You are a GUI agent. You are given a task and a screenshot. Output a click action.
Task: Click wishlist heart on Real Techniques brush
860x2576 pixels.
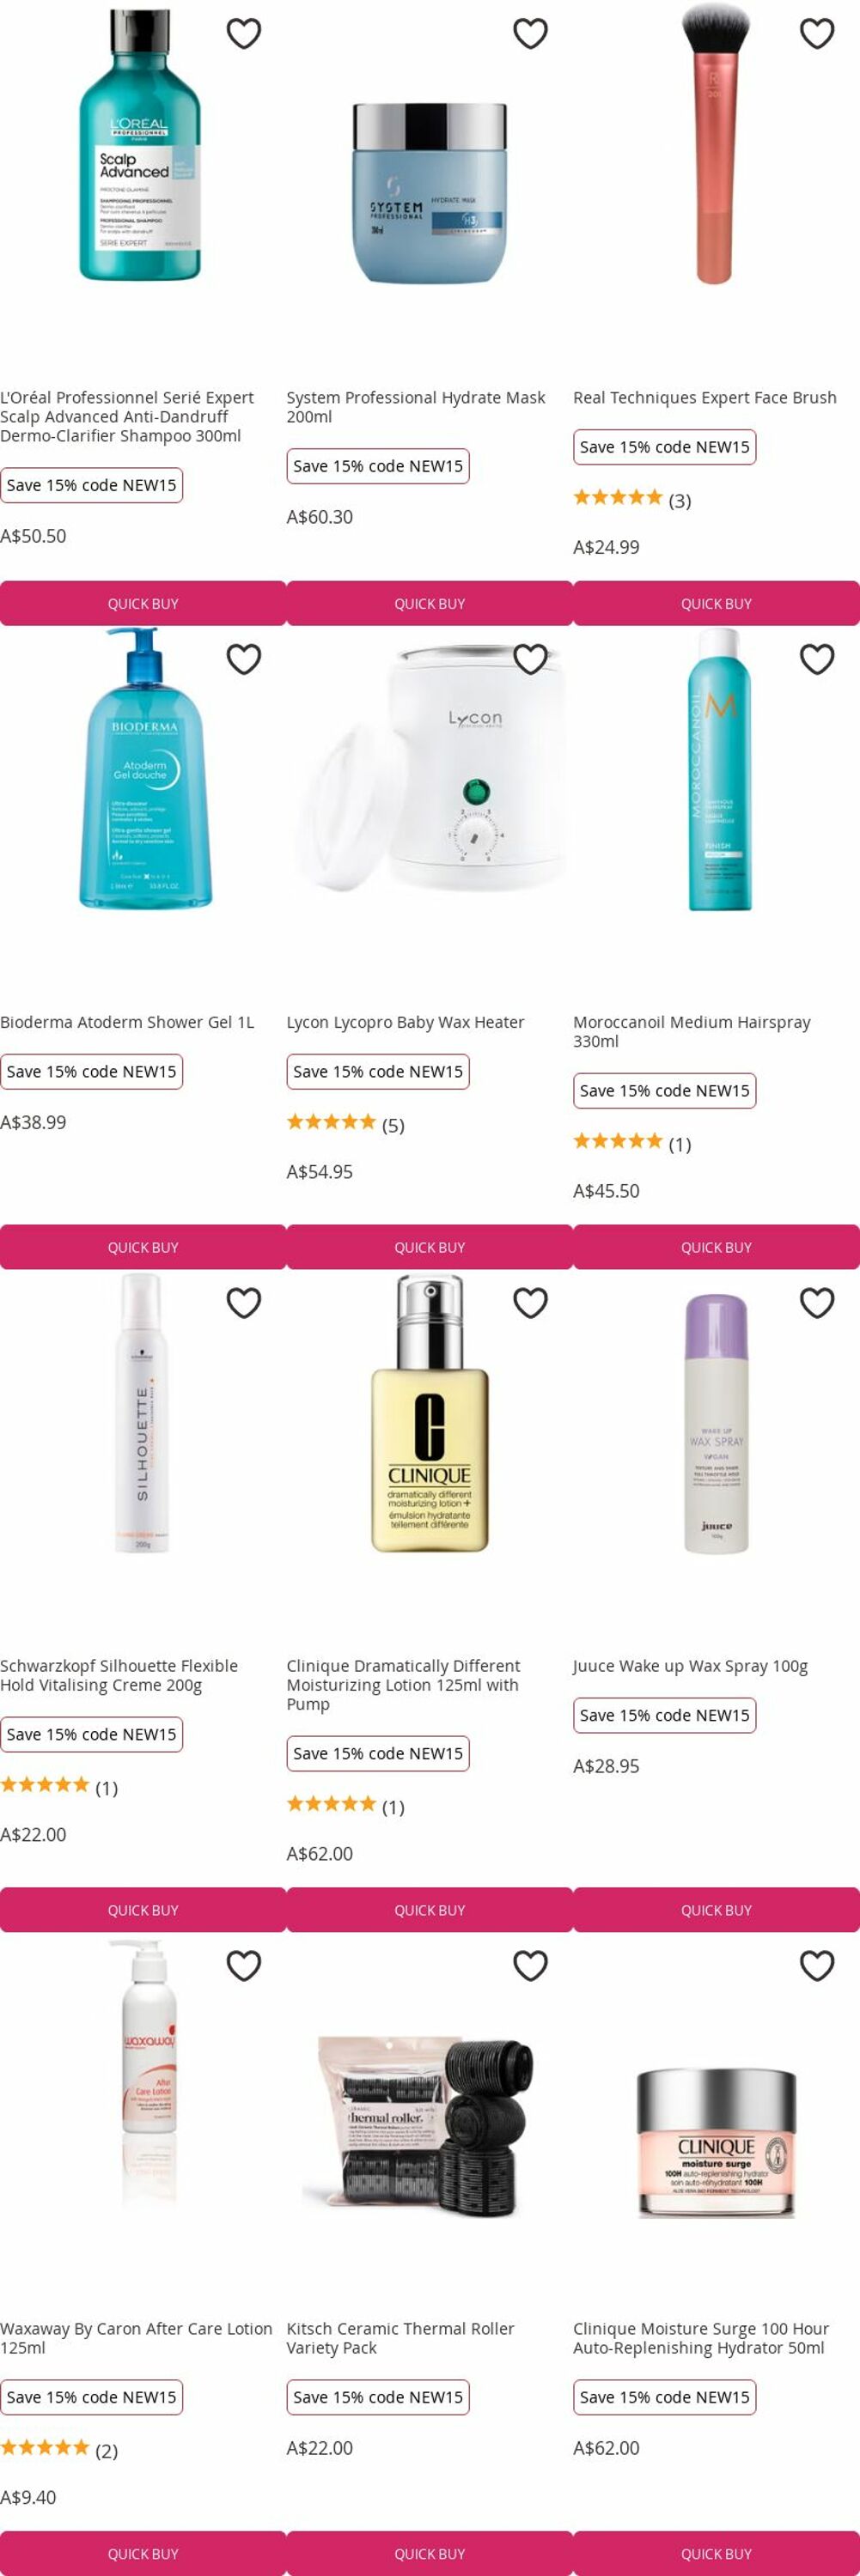click(817, 34)
